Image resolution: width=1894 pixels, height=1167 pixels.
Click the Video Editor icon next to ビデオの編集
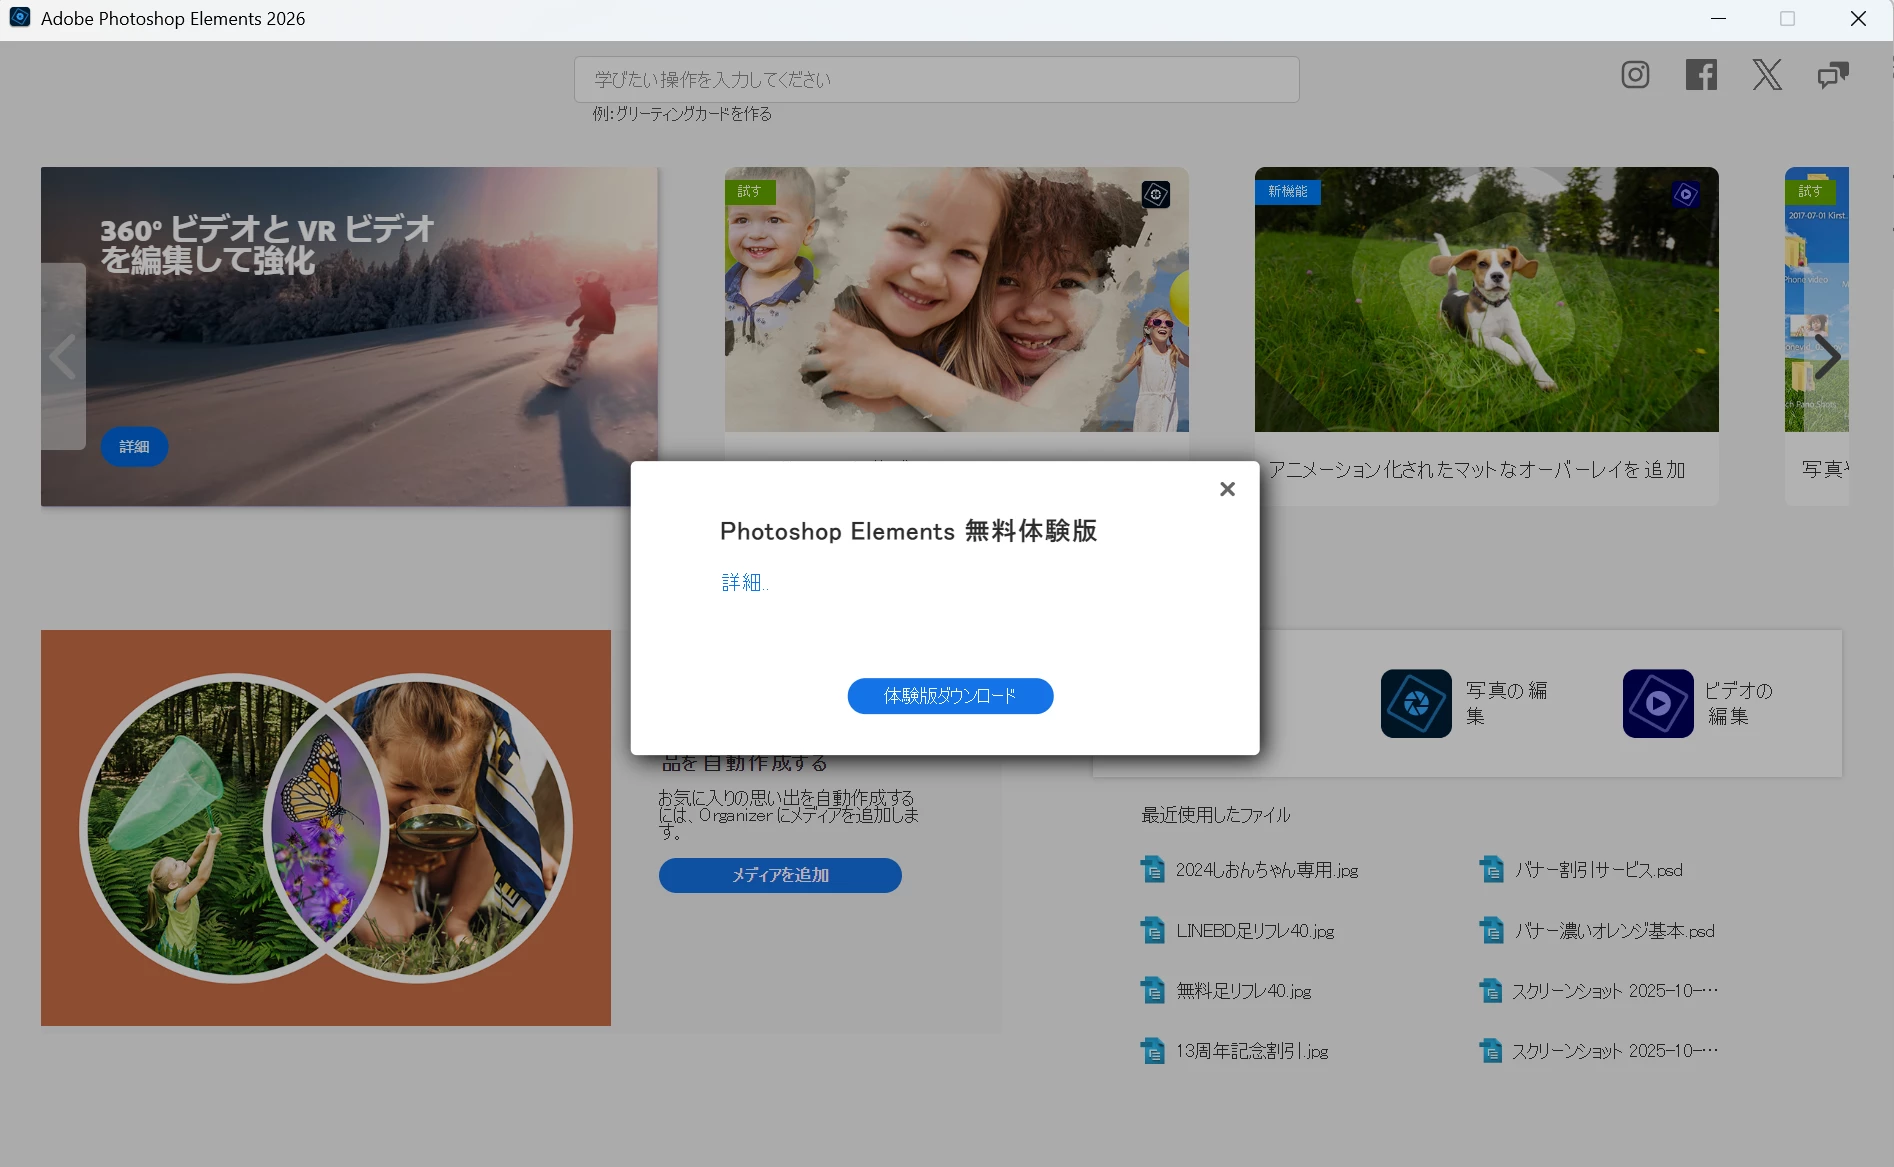tap(1658, 703)
